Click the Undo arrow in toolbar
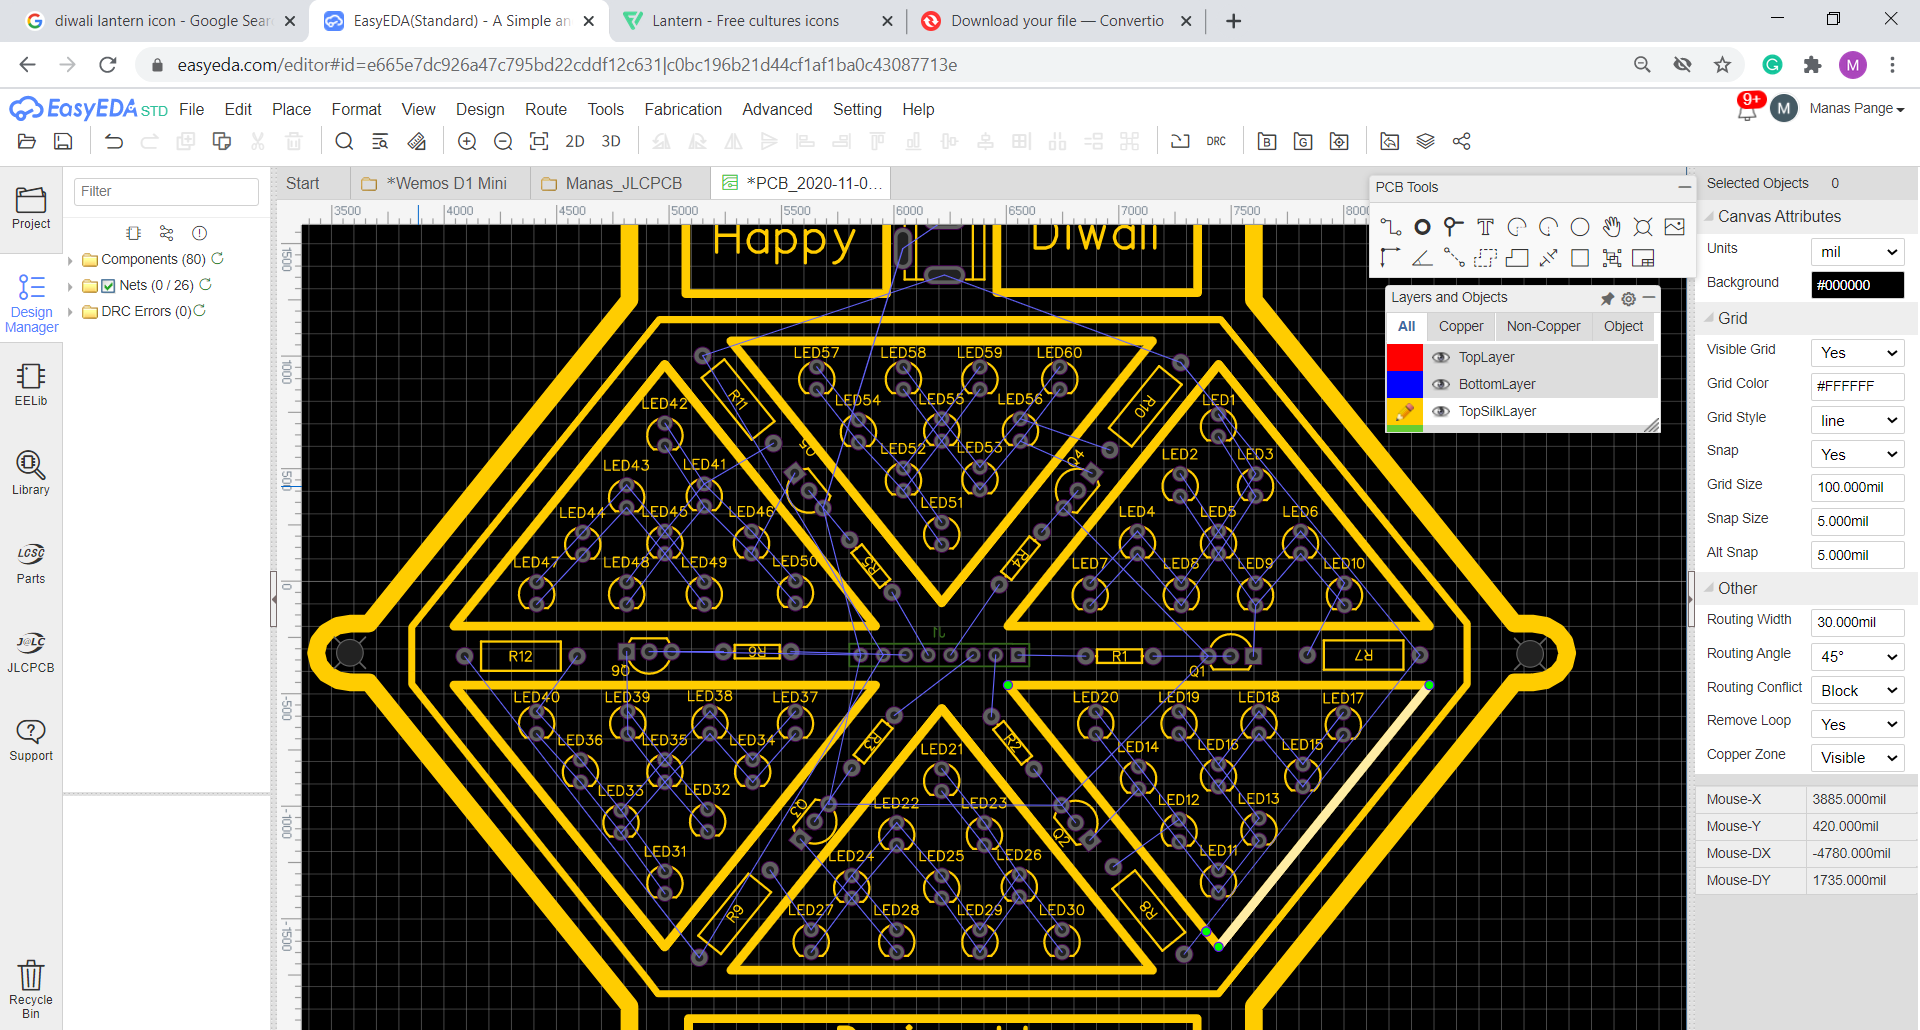Viewport: 1920px width, 1030px height. click(114, 141)
